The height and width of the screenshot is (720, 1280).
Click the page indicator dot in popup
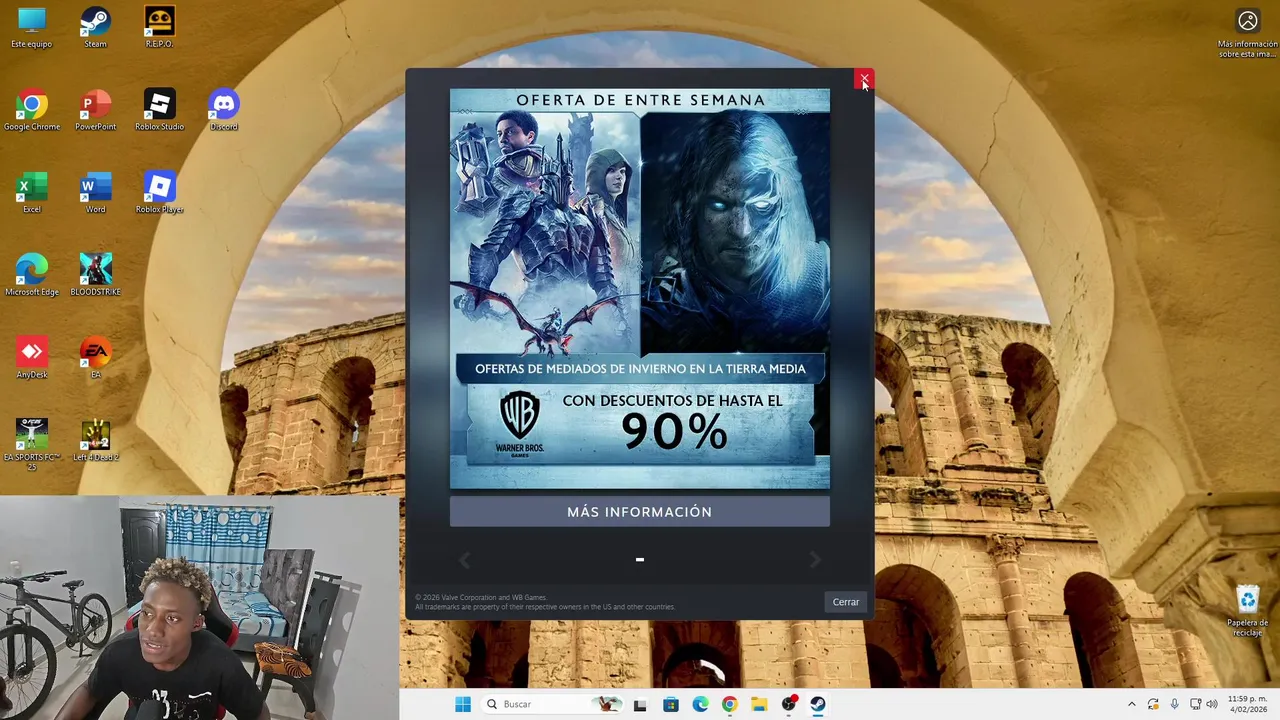click(x=640, y=560)
